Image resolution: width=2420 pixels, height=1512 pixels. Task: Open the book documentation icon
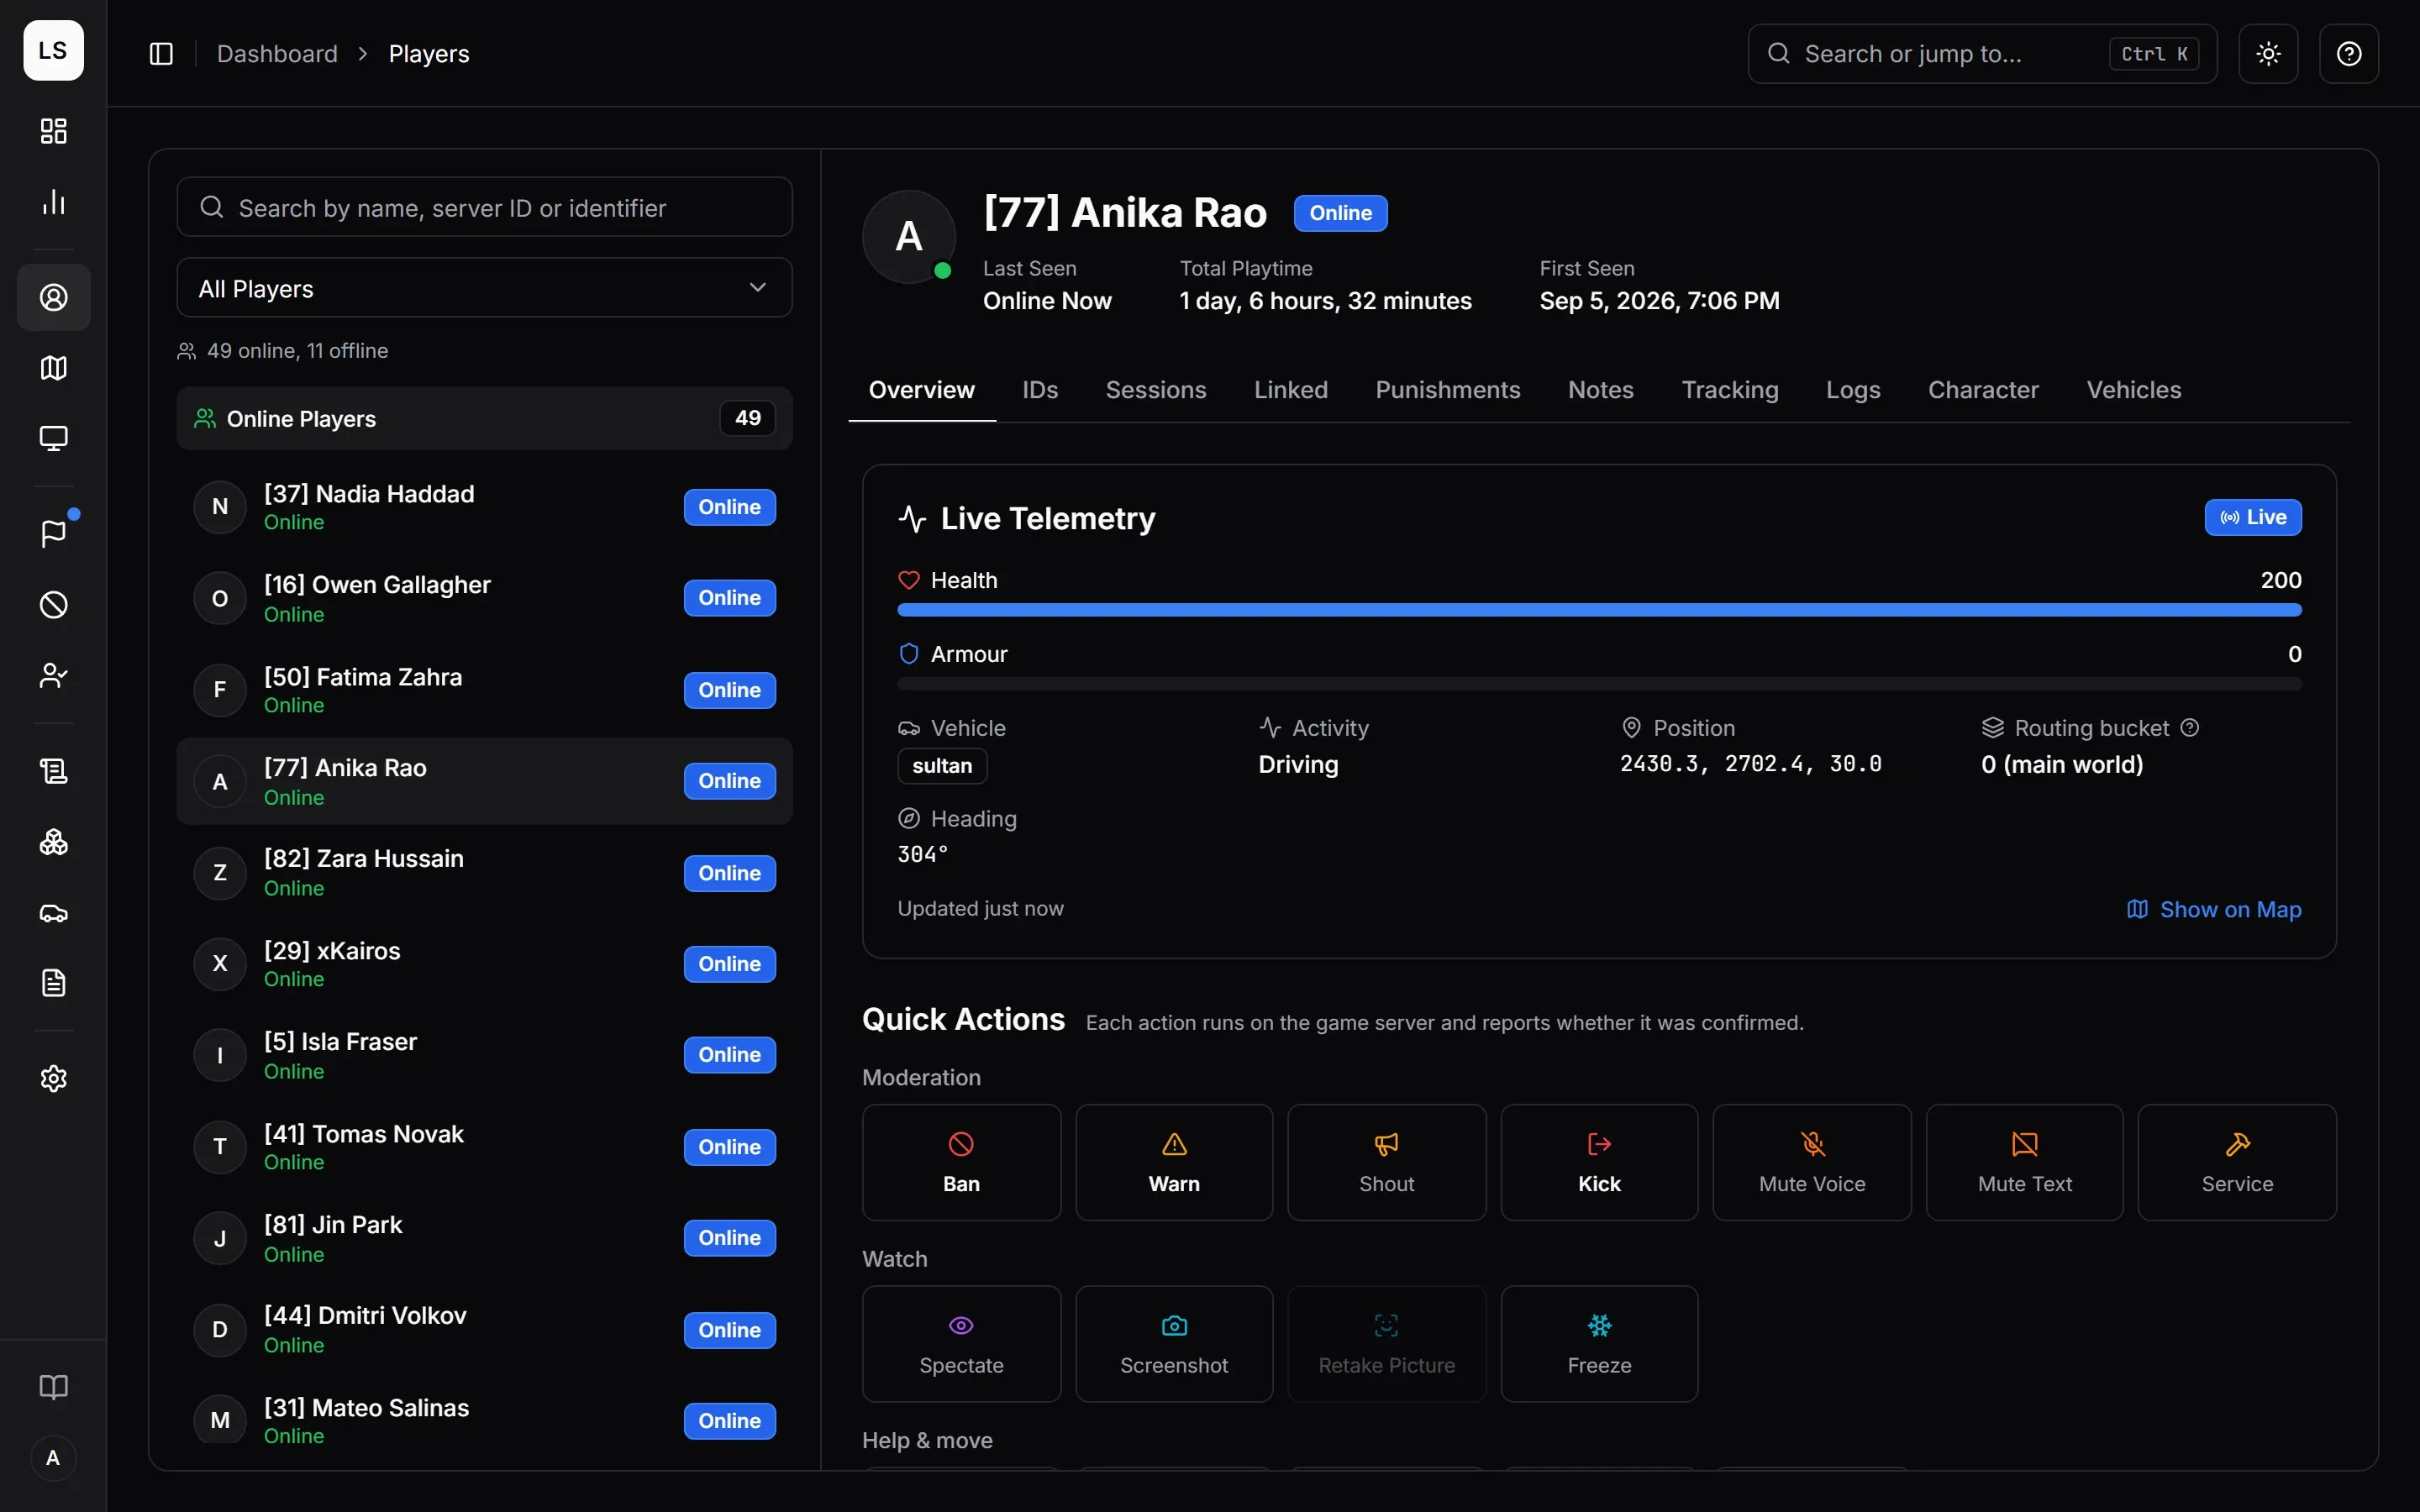click(54, 1387)
